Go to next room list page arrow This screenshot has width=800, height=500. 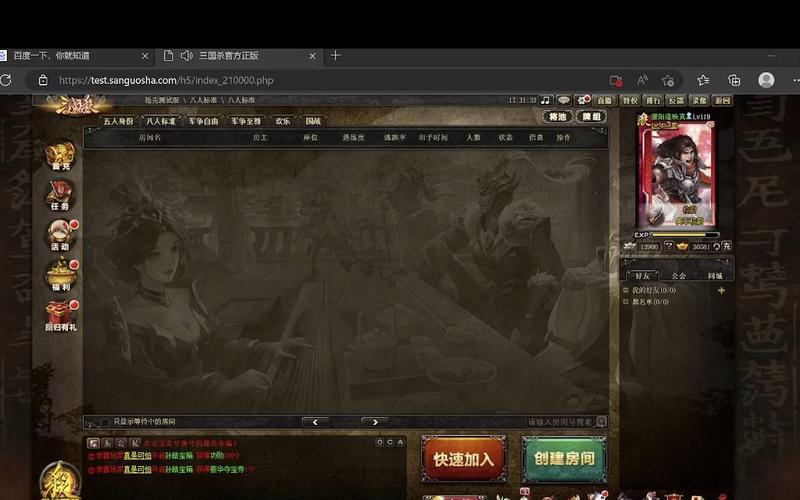click(x=375, y=422)
